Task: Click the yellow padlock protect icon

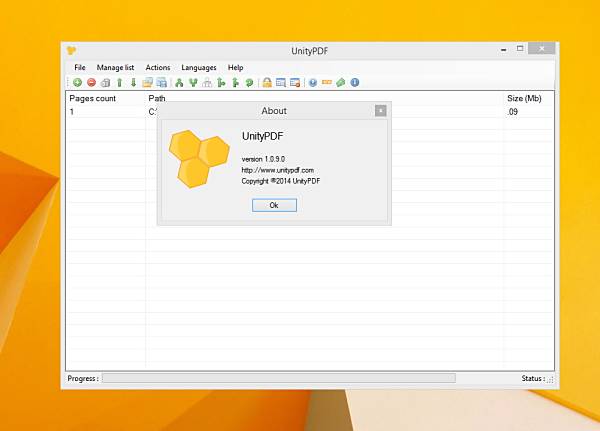Action: coord(267,82)
